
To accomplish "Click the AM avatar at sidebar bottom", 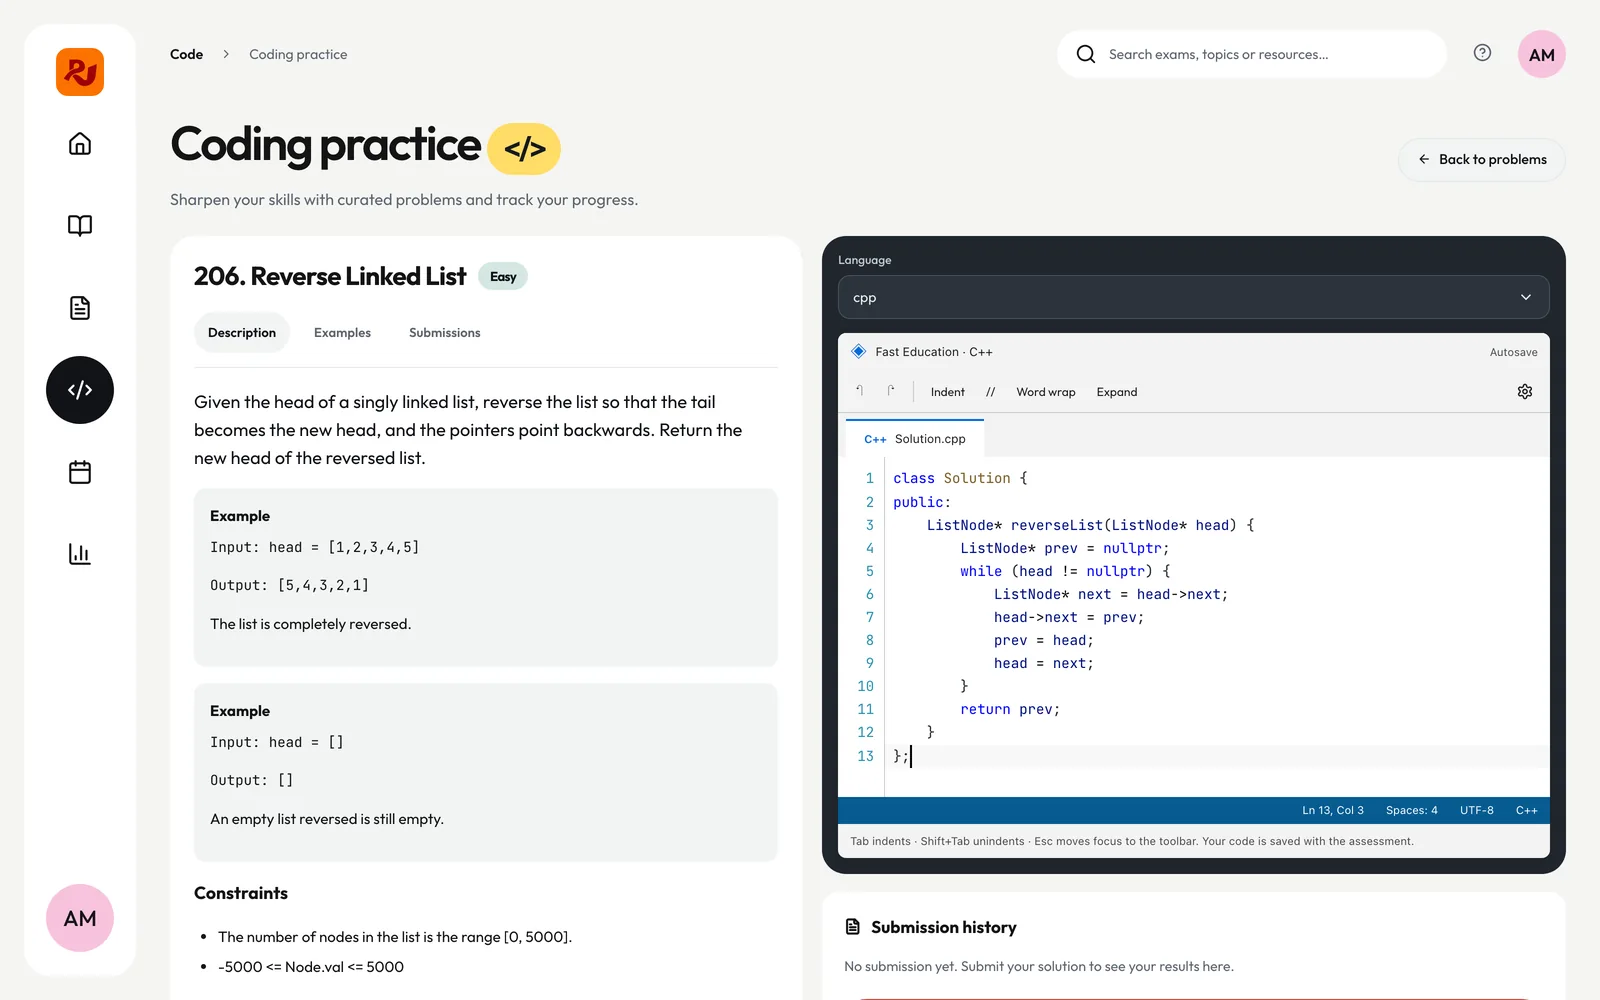I will (x=80, y=918).
